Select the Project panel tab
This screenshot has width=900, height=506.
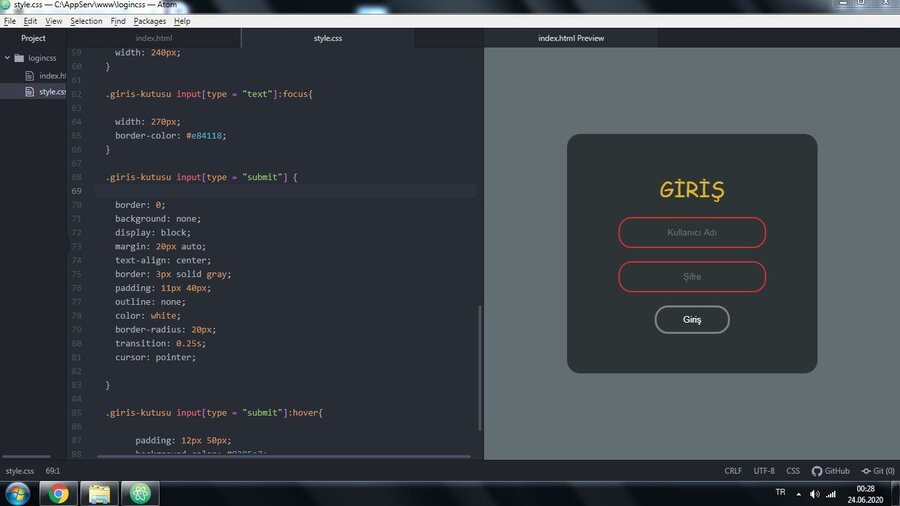tap(33, 38)
